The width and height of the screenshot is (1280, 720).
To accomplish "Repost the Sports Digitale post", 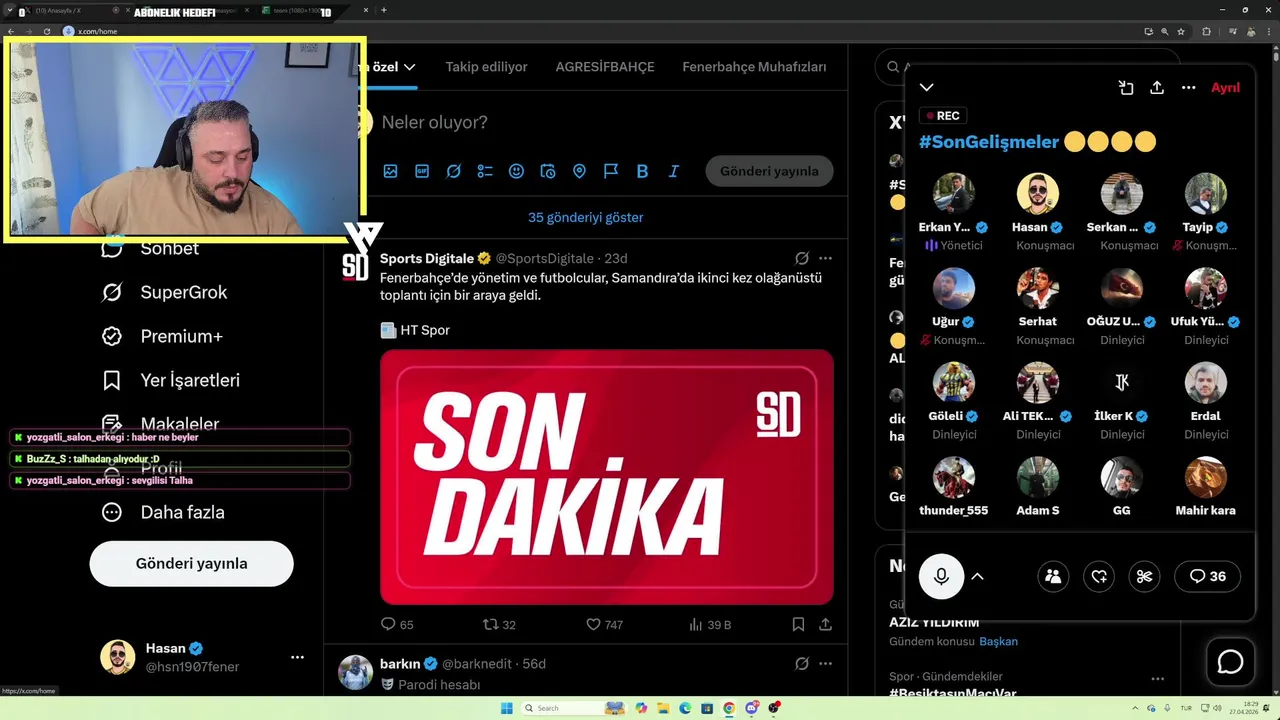I will (499, 624).
